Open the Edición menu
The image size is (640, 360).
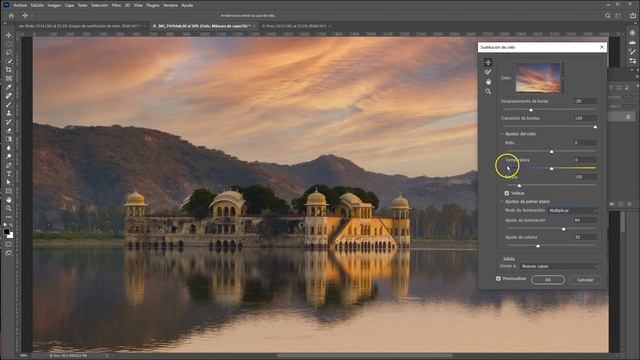[37, 5]
